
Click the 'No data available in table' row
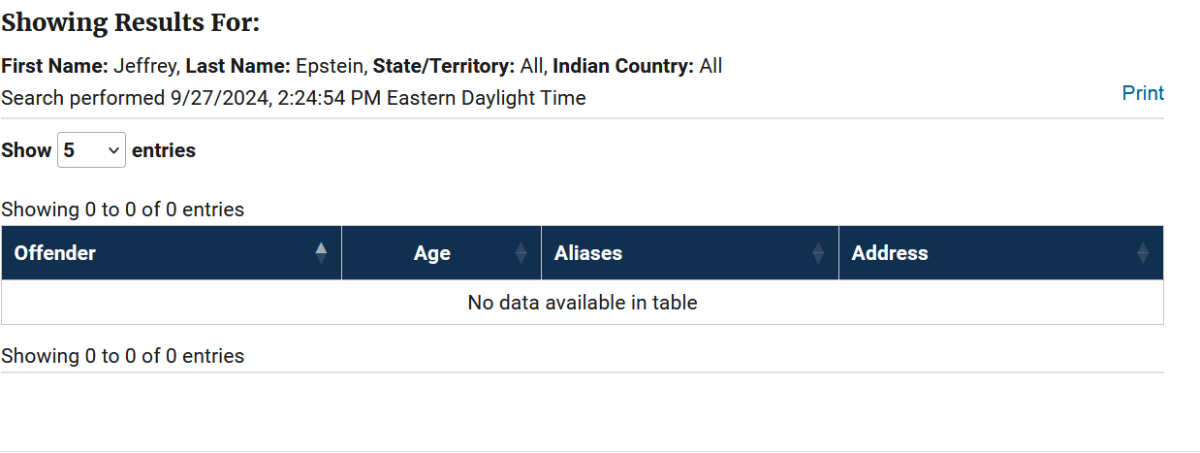coord(582,302)
